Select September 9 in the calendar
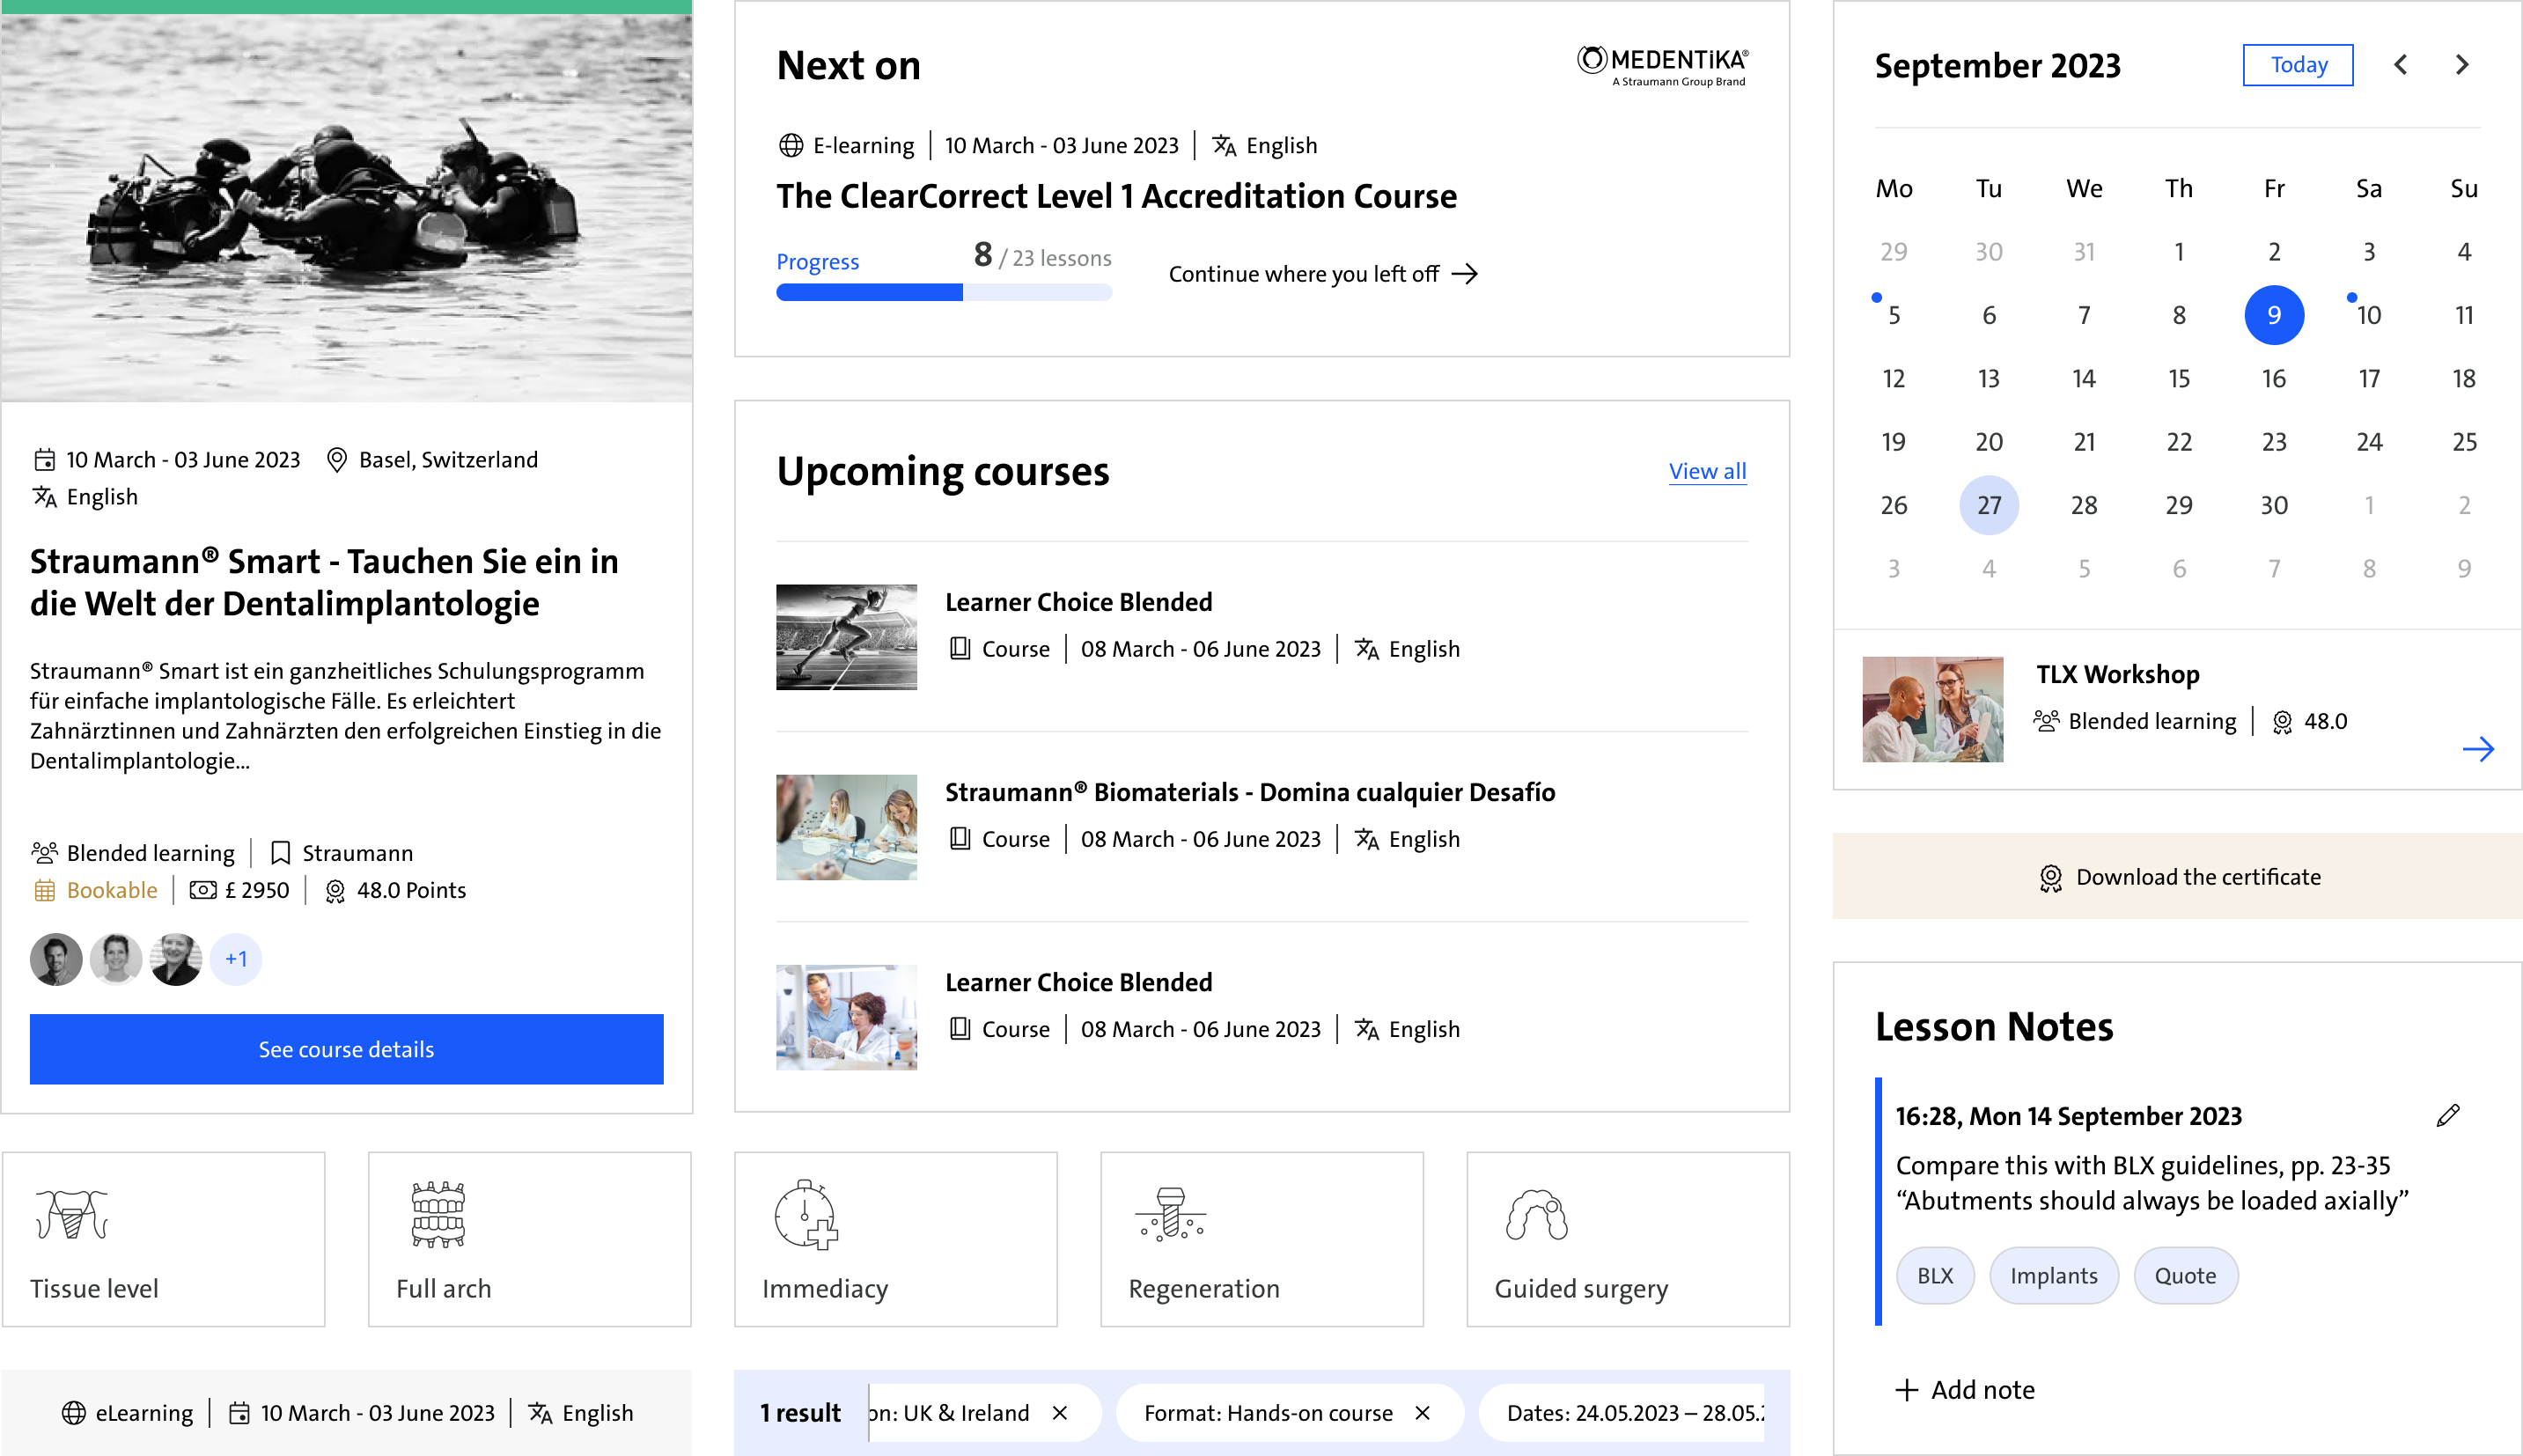2523x1456 pixels. 2274,315
